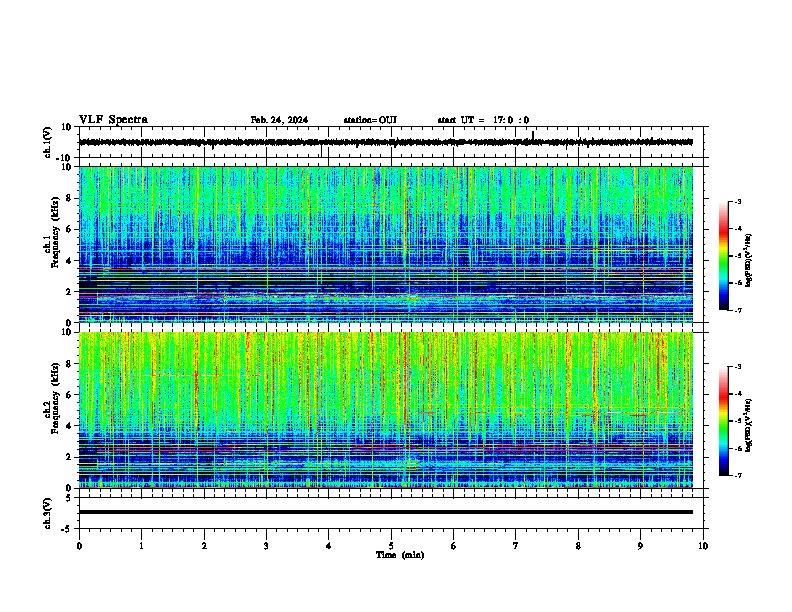Click the date 'Feb. 24, 2024'
Viewport: 792px width, 612px height.
tap(279, 120)
